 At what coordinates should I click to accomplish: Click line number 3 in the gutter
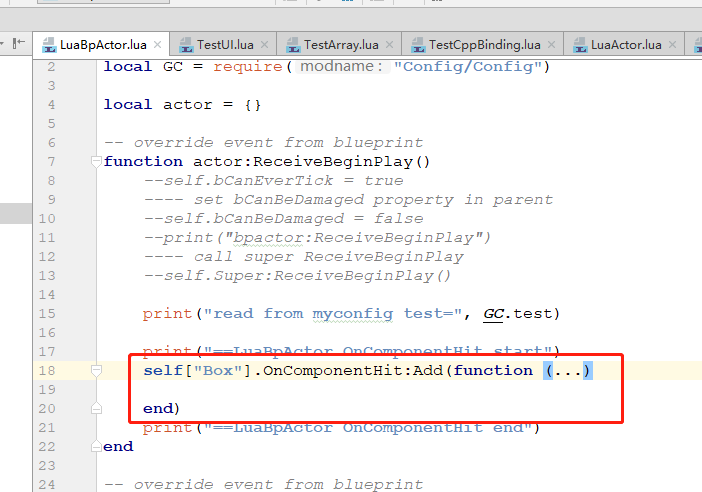pos(51,86)
